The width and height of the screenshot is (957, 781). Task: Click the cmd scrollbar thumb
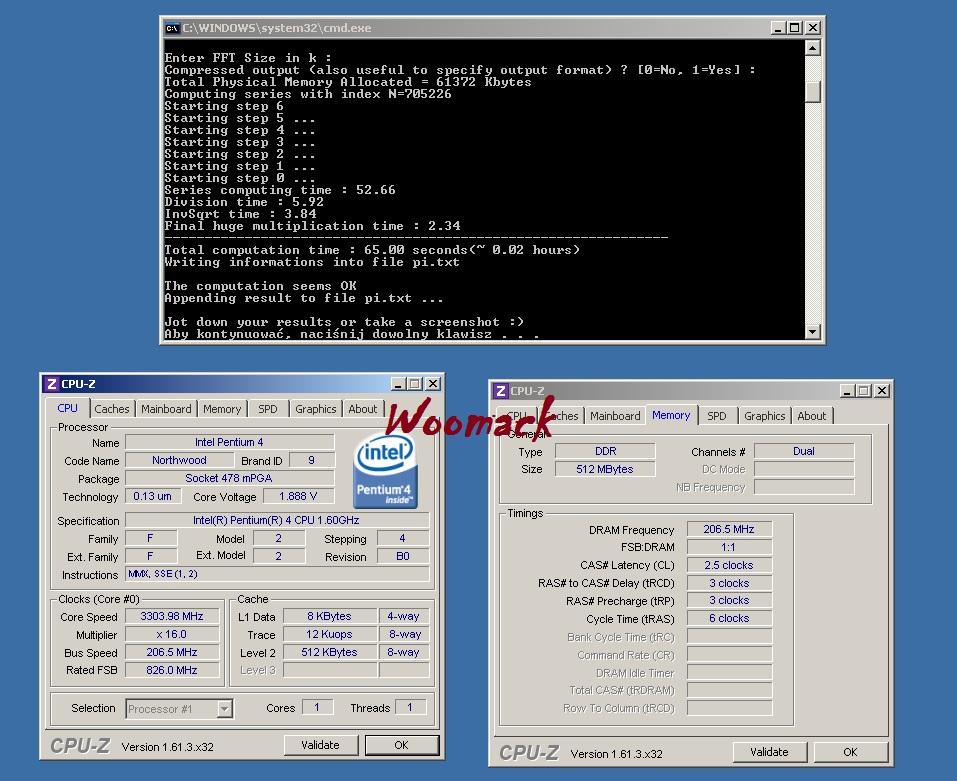click(x=812, y=92)
